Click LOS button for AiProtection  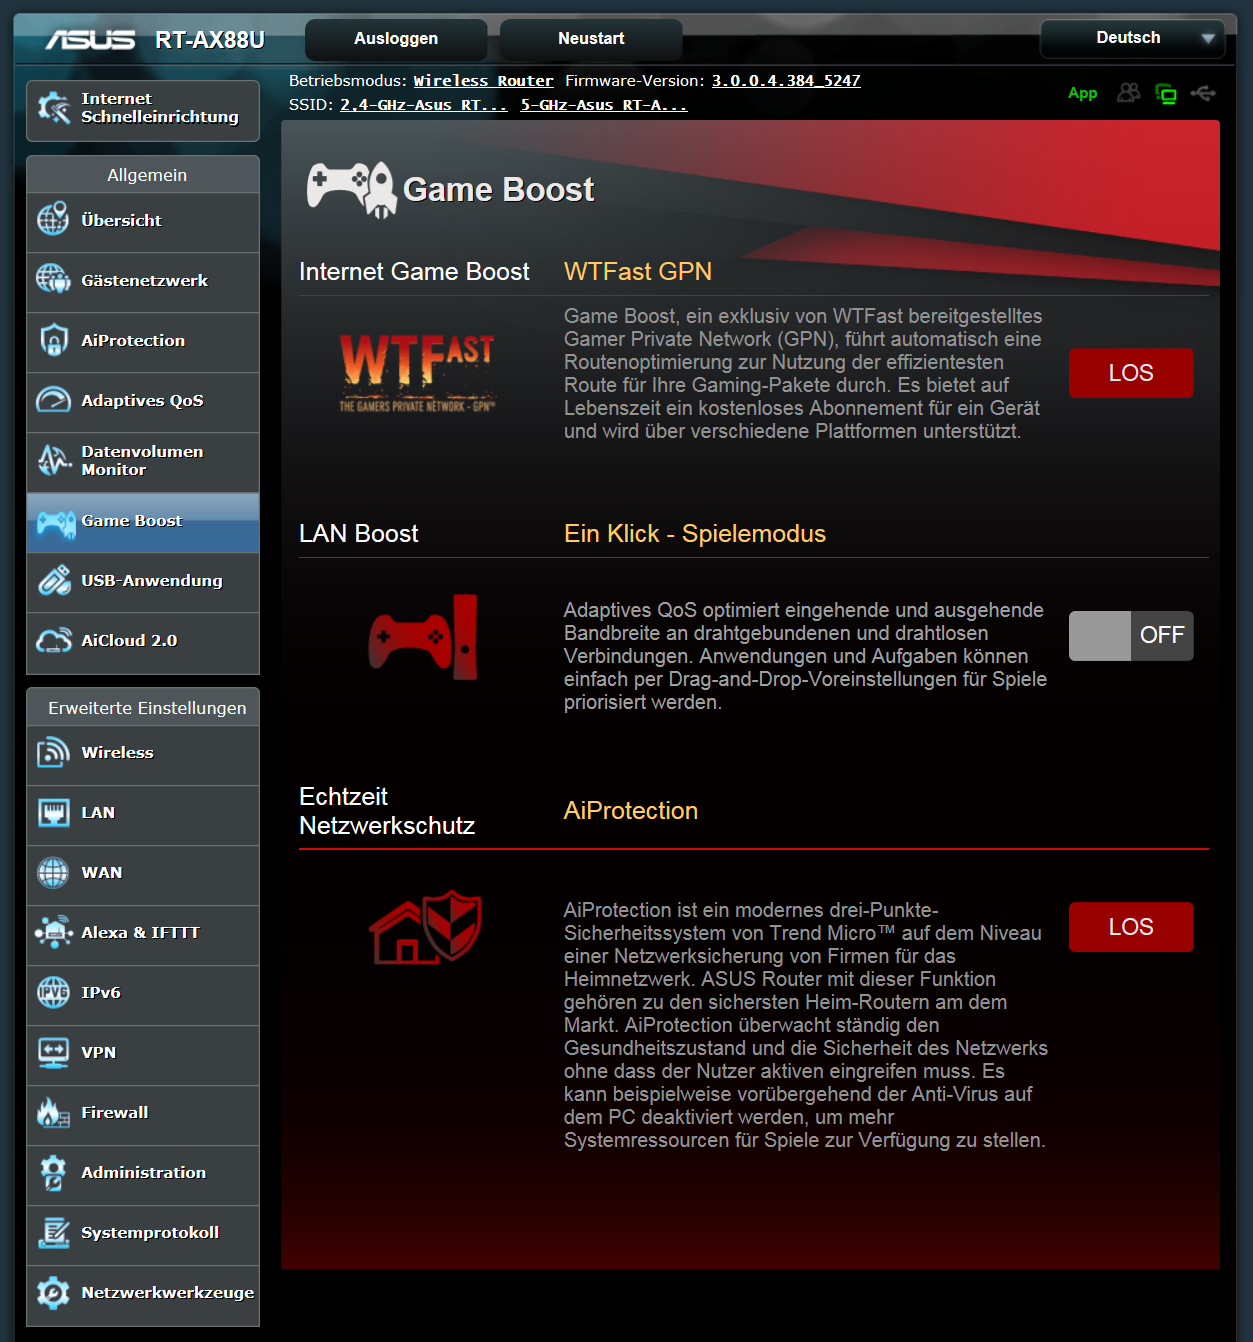pyautogui.click(x=1131, y=927)
